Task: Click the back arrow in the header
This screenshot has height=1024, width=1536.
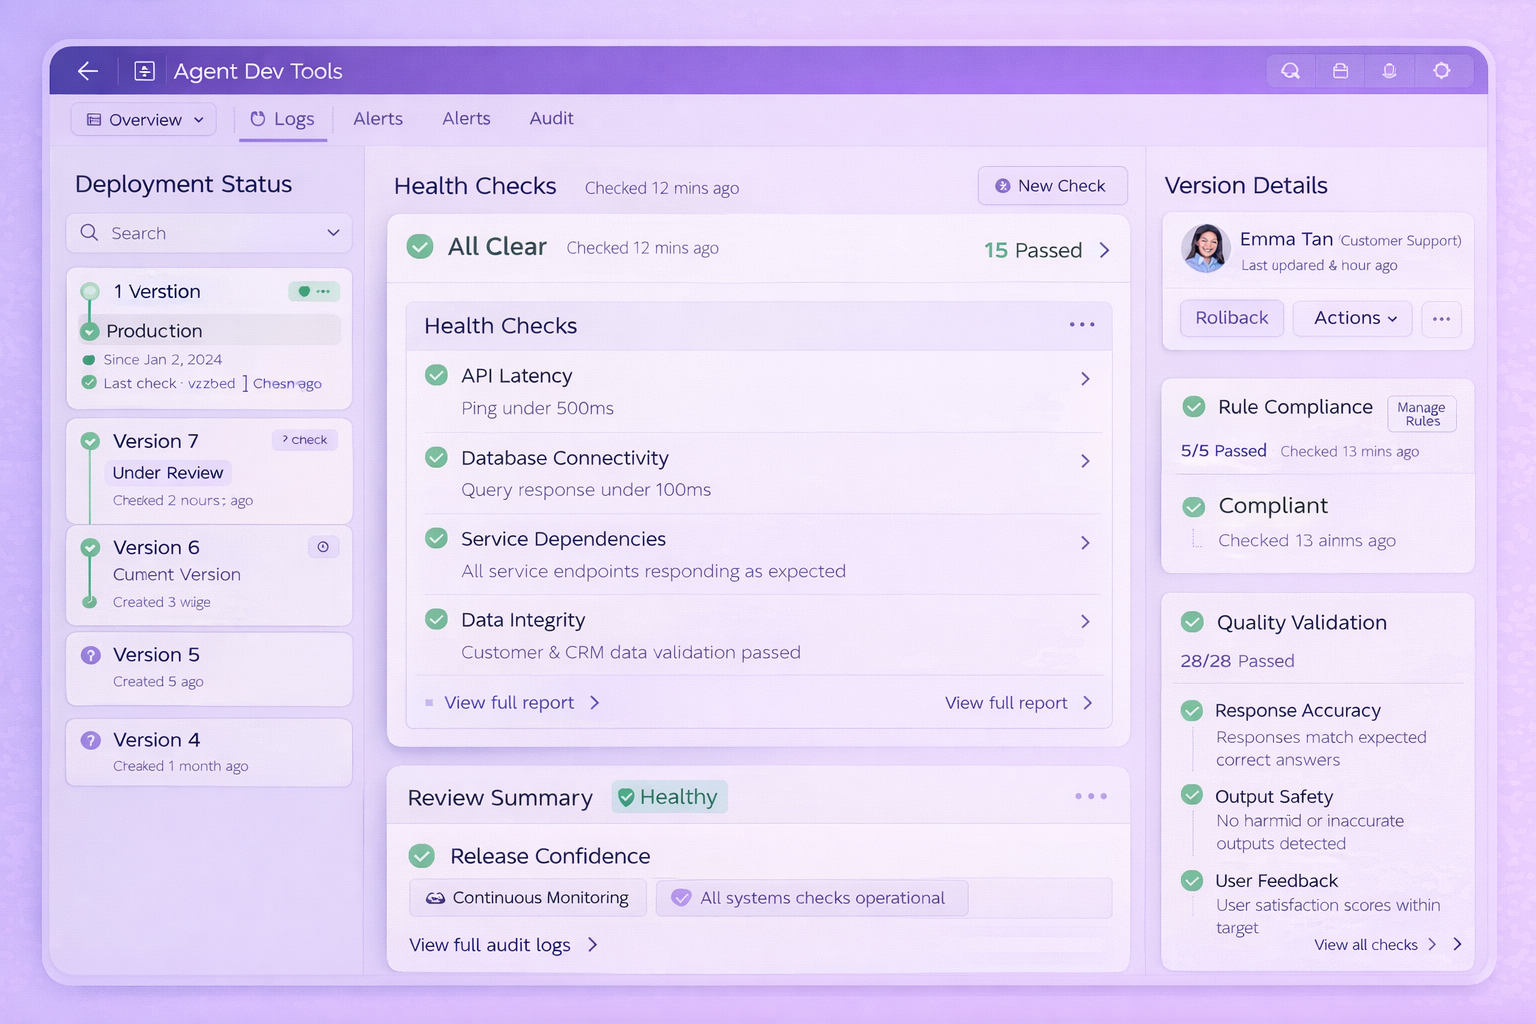Action: point(87,70)
